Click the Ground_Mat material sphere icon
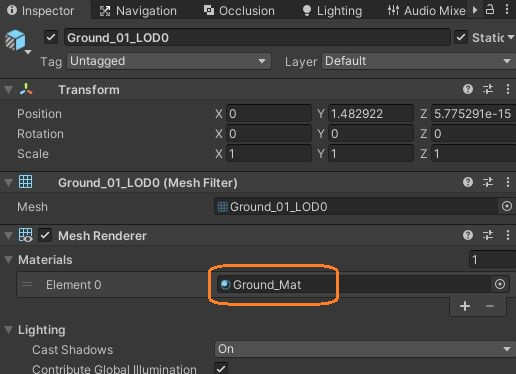This screenshot has height=374, width=516. pyautogui.click(x=225, y=284)
